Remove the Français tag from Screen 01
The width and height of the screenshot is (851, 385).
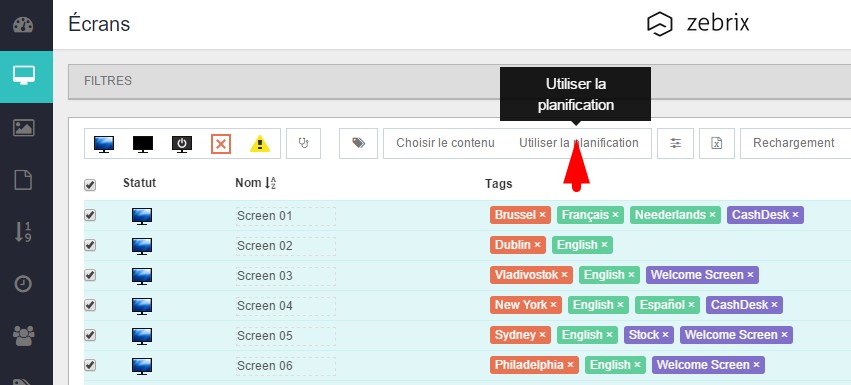coord(615,215)
